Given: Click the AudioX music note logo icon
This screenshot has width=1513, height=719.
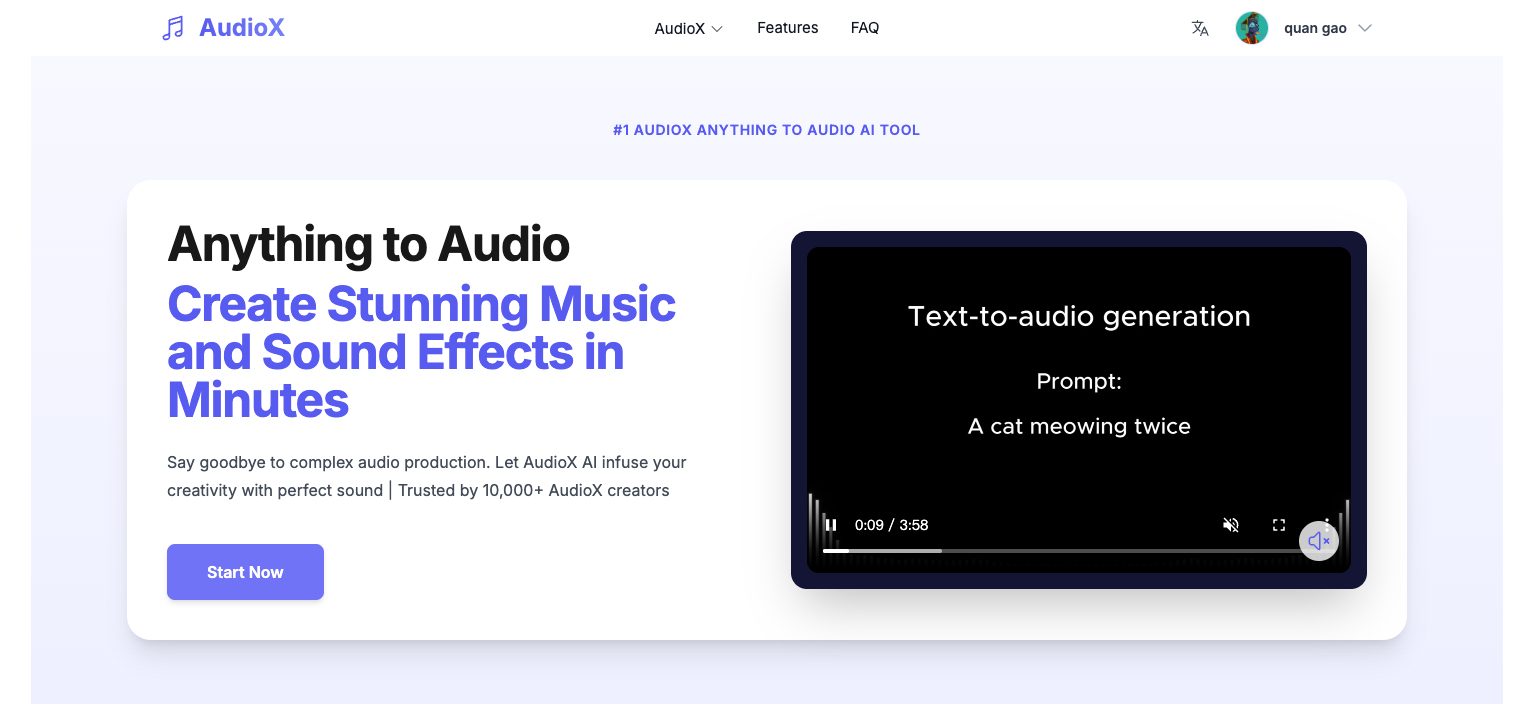Looking at the screenshot, I should coord(173,28).
